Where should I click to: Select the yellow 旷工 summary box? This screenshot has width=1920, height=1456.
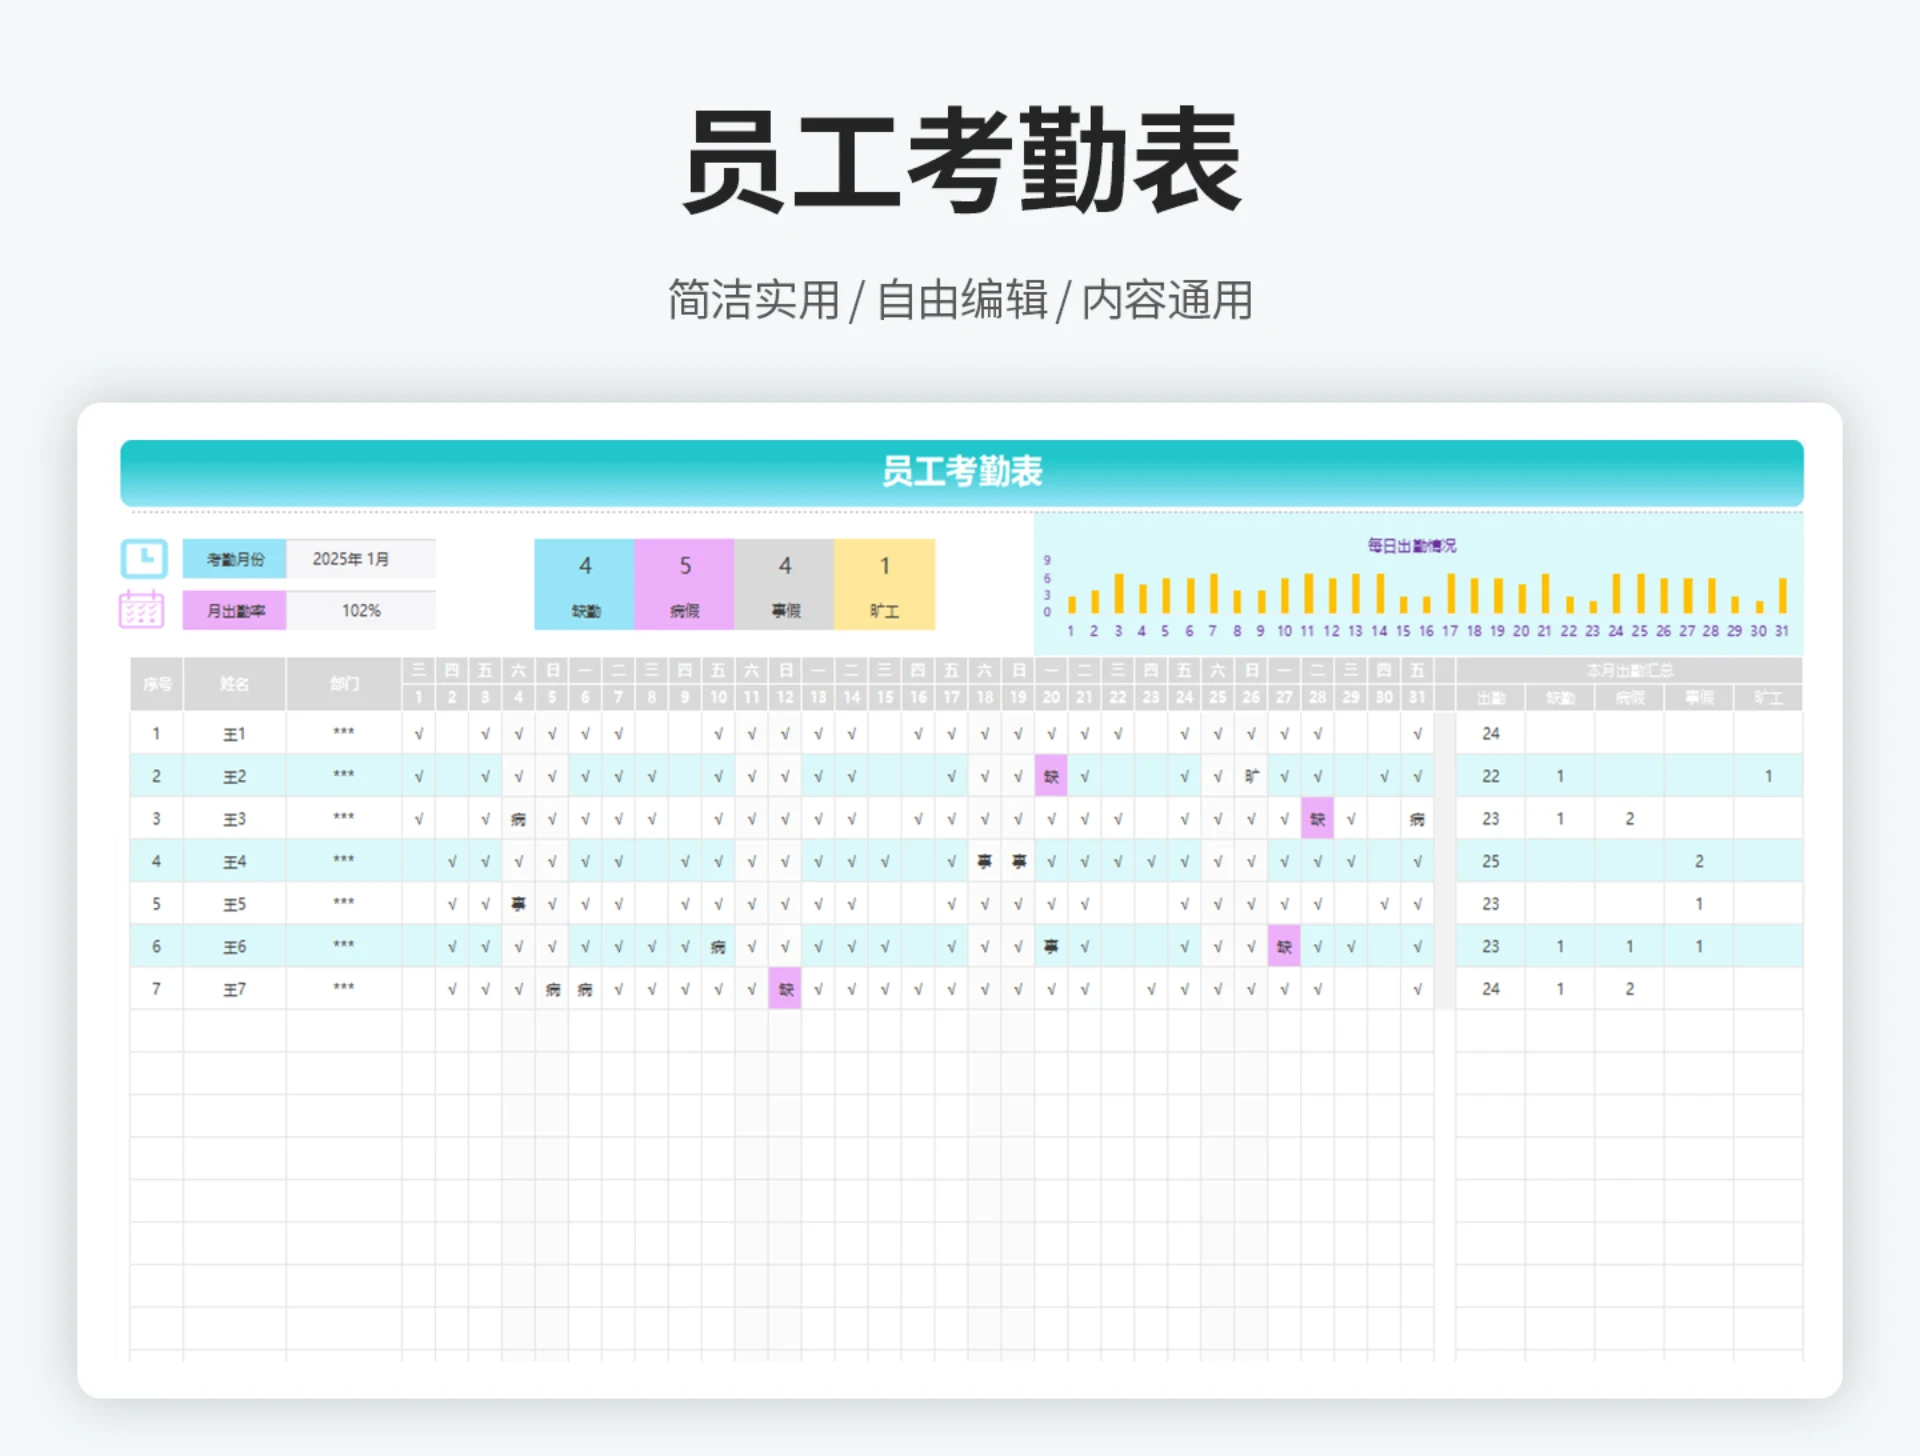click(x=884, y=584)
